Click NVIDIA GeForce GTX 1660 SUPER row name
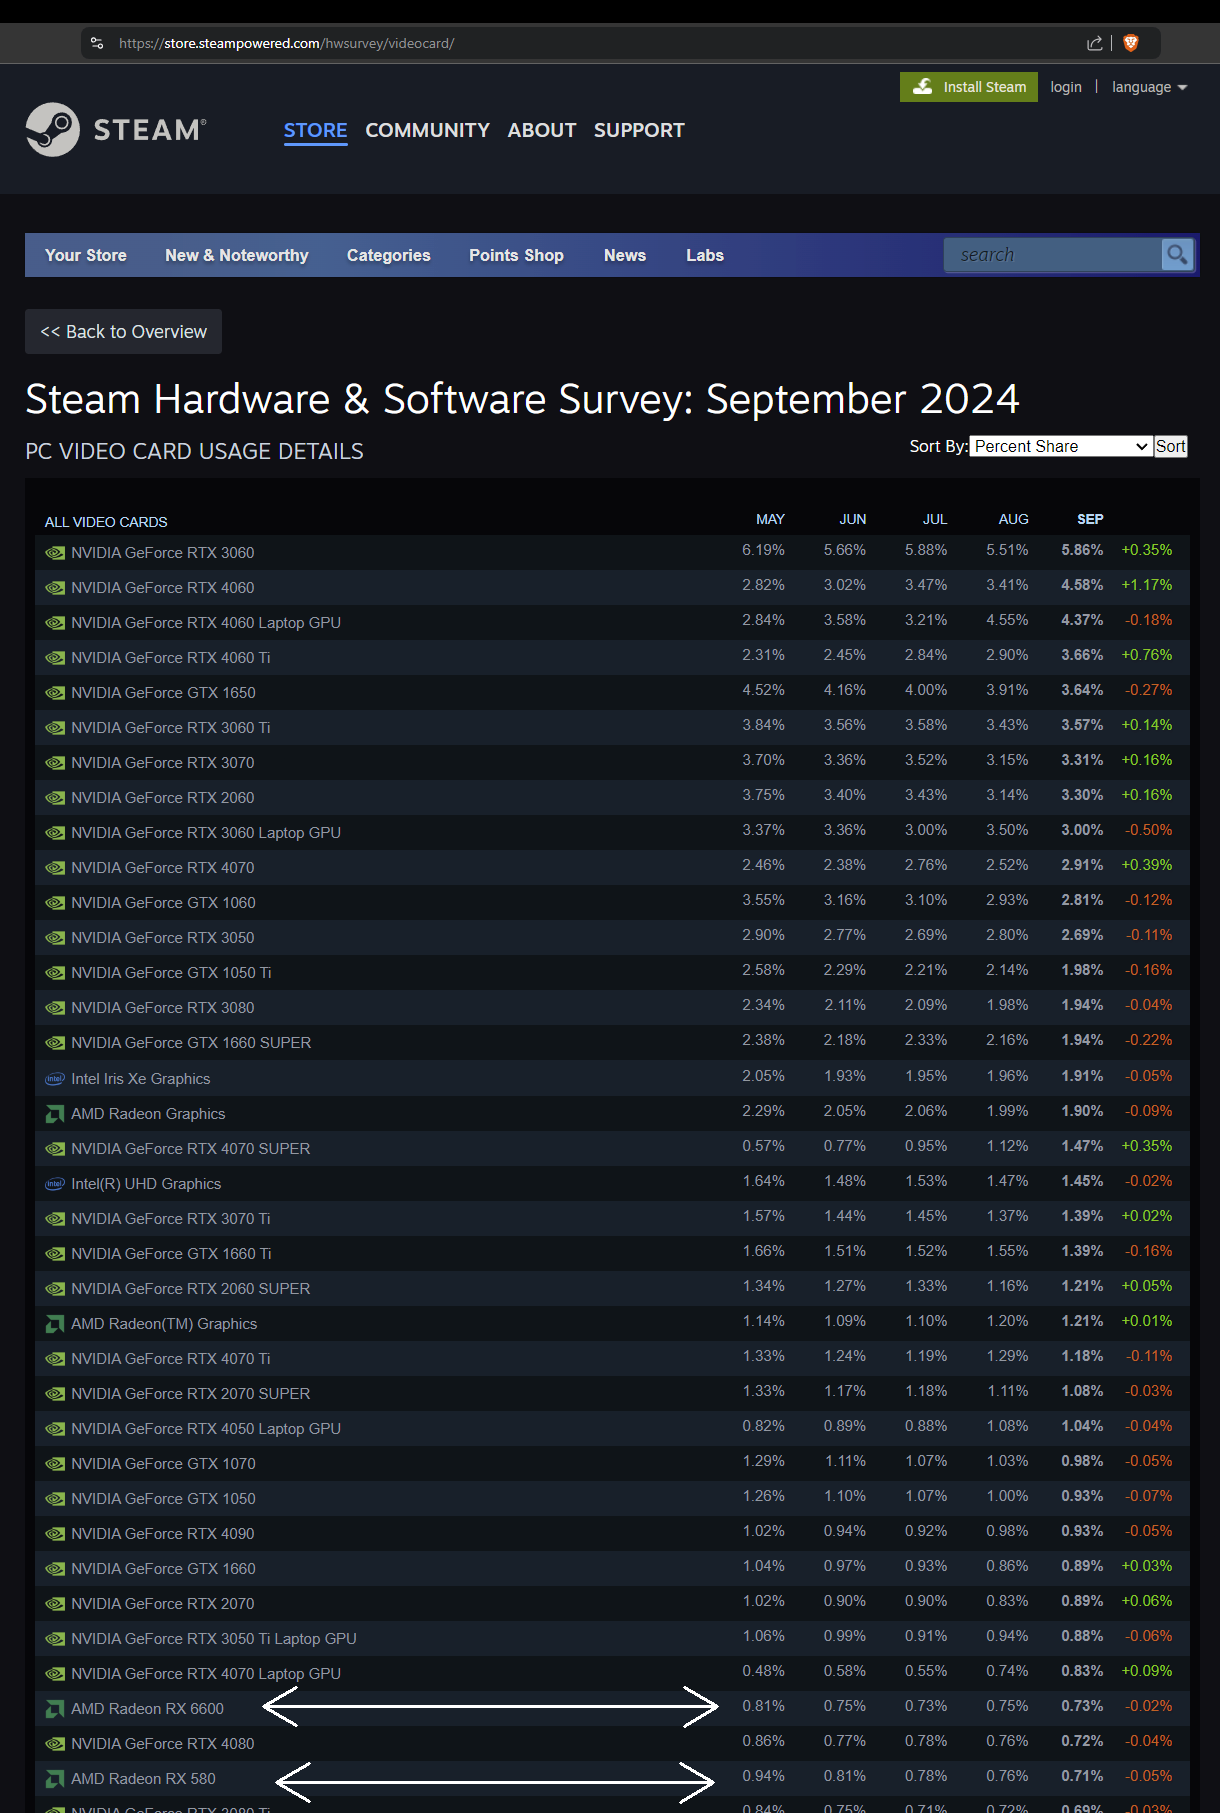 click(x=191, y=1043)
